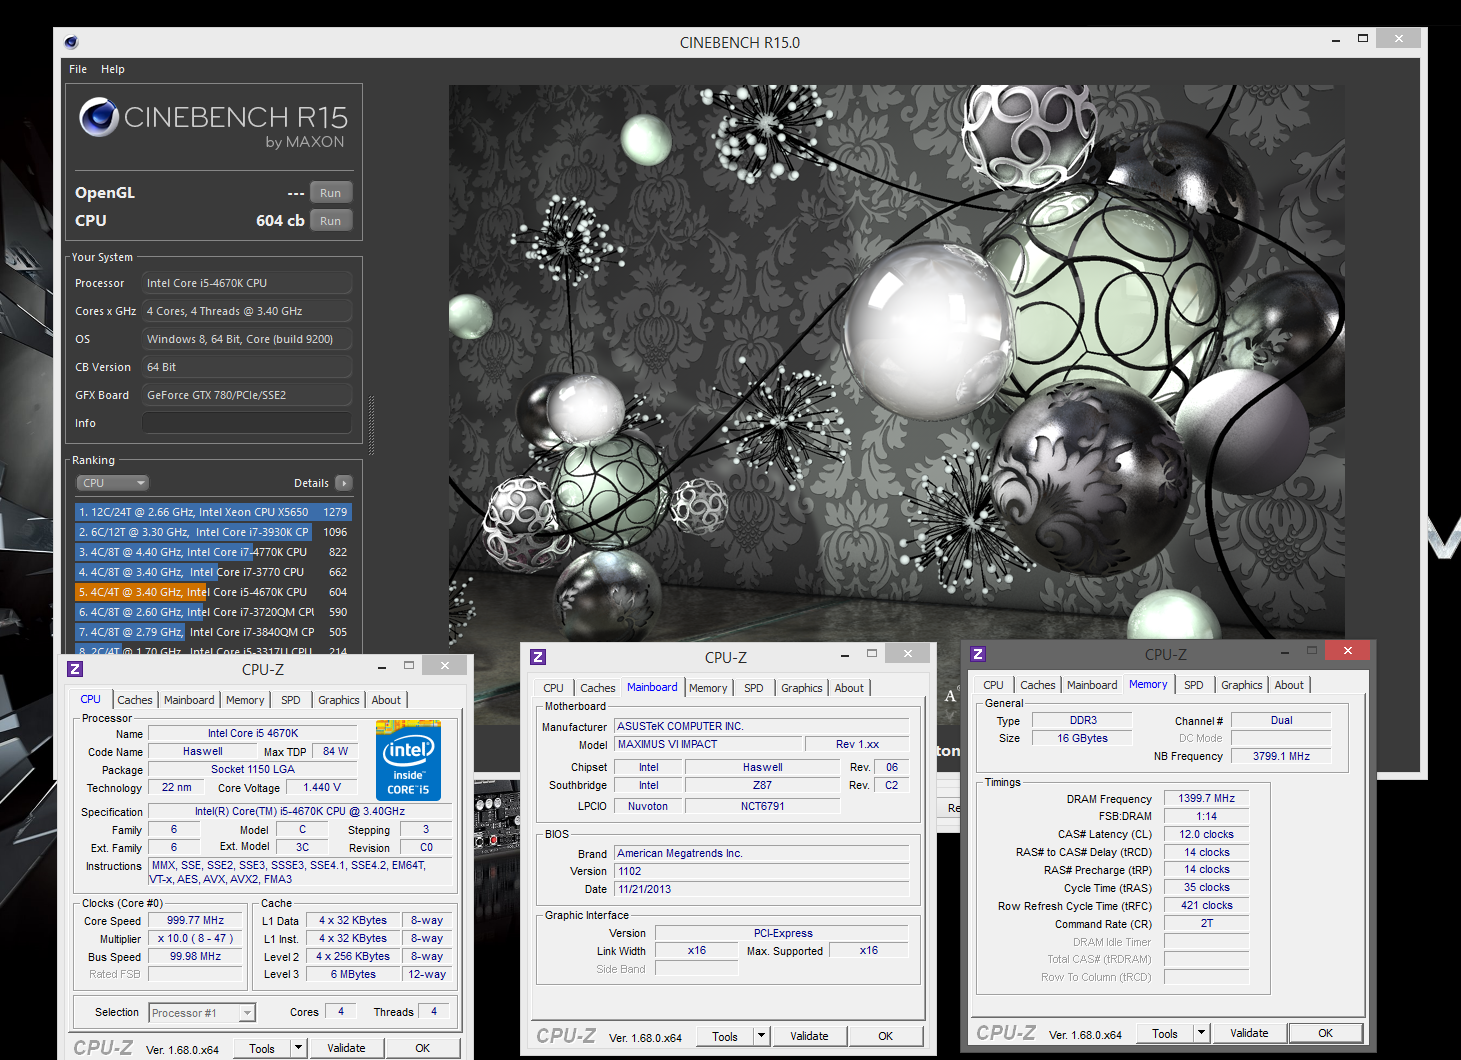Click the MAXIMUS VI IMPACT model field

708,744
